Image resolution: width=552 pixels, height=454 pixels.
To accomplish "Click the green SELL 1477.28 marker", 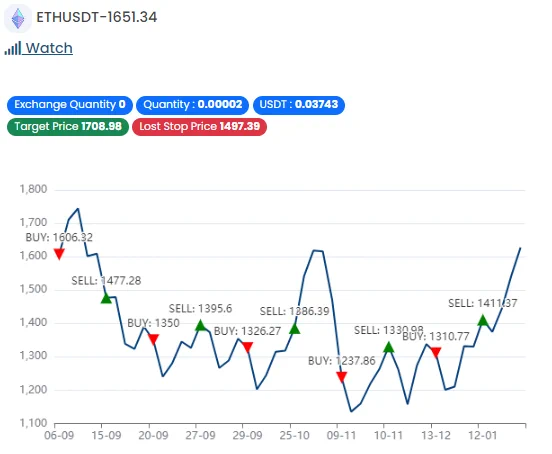I will click(x=106, y=298).
